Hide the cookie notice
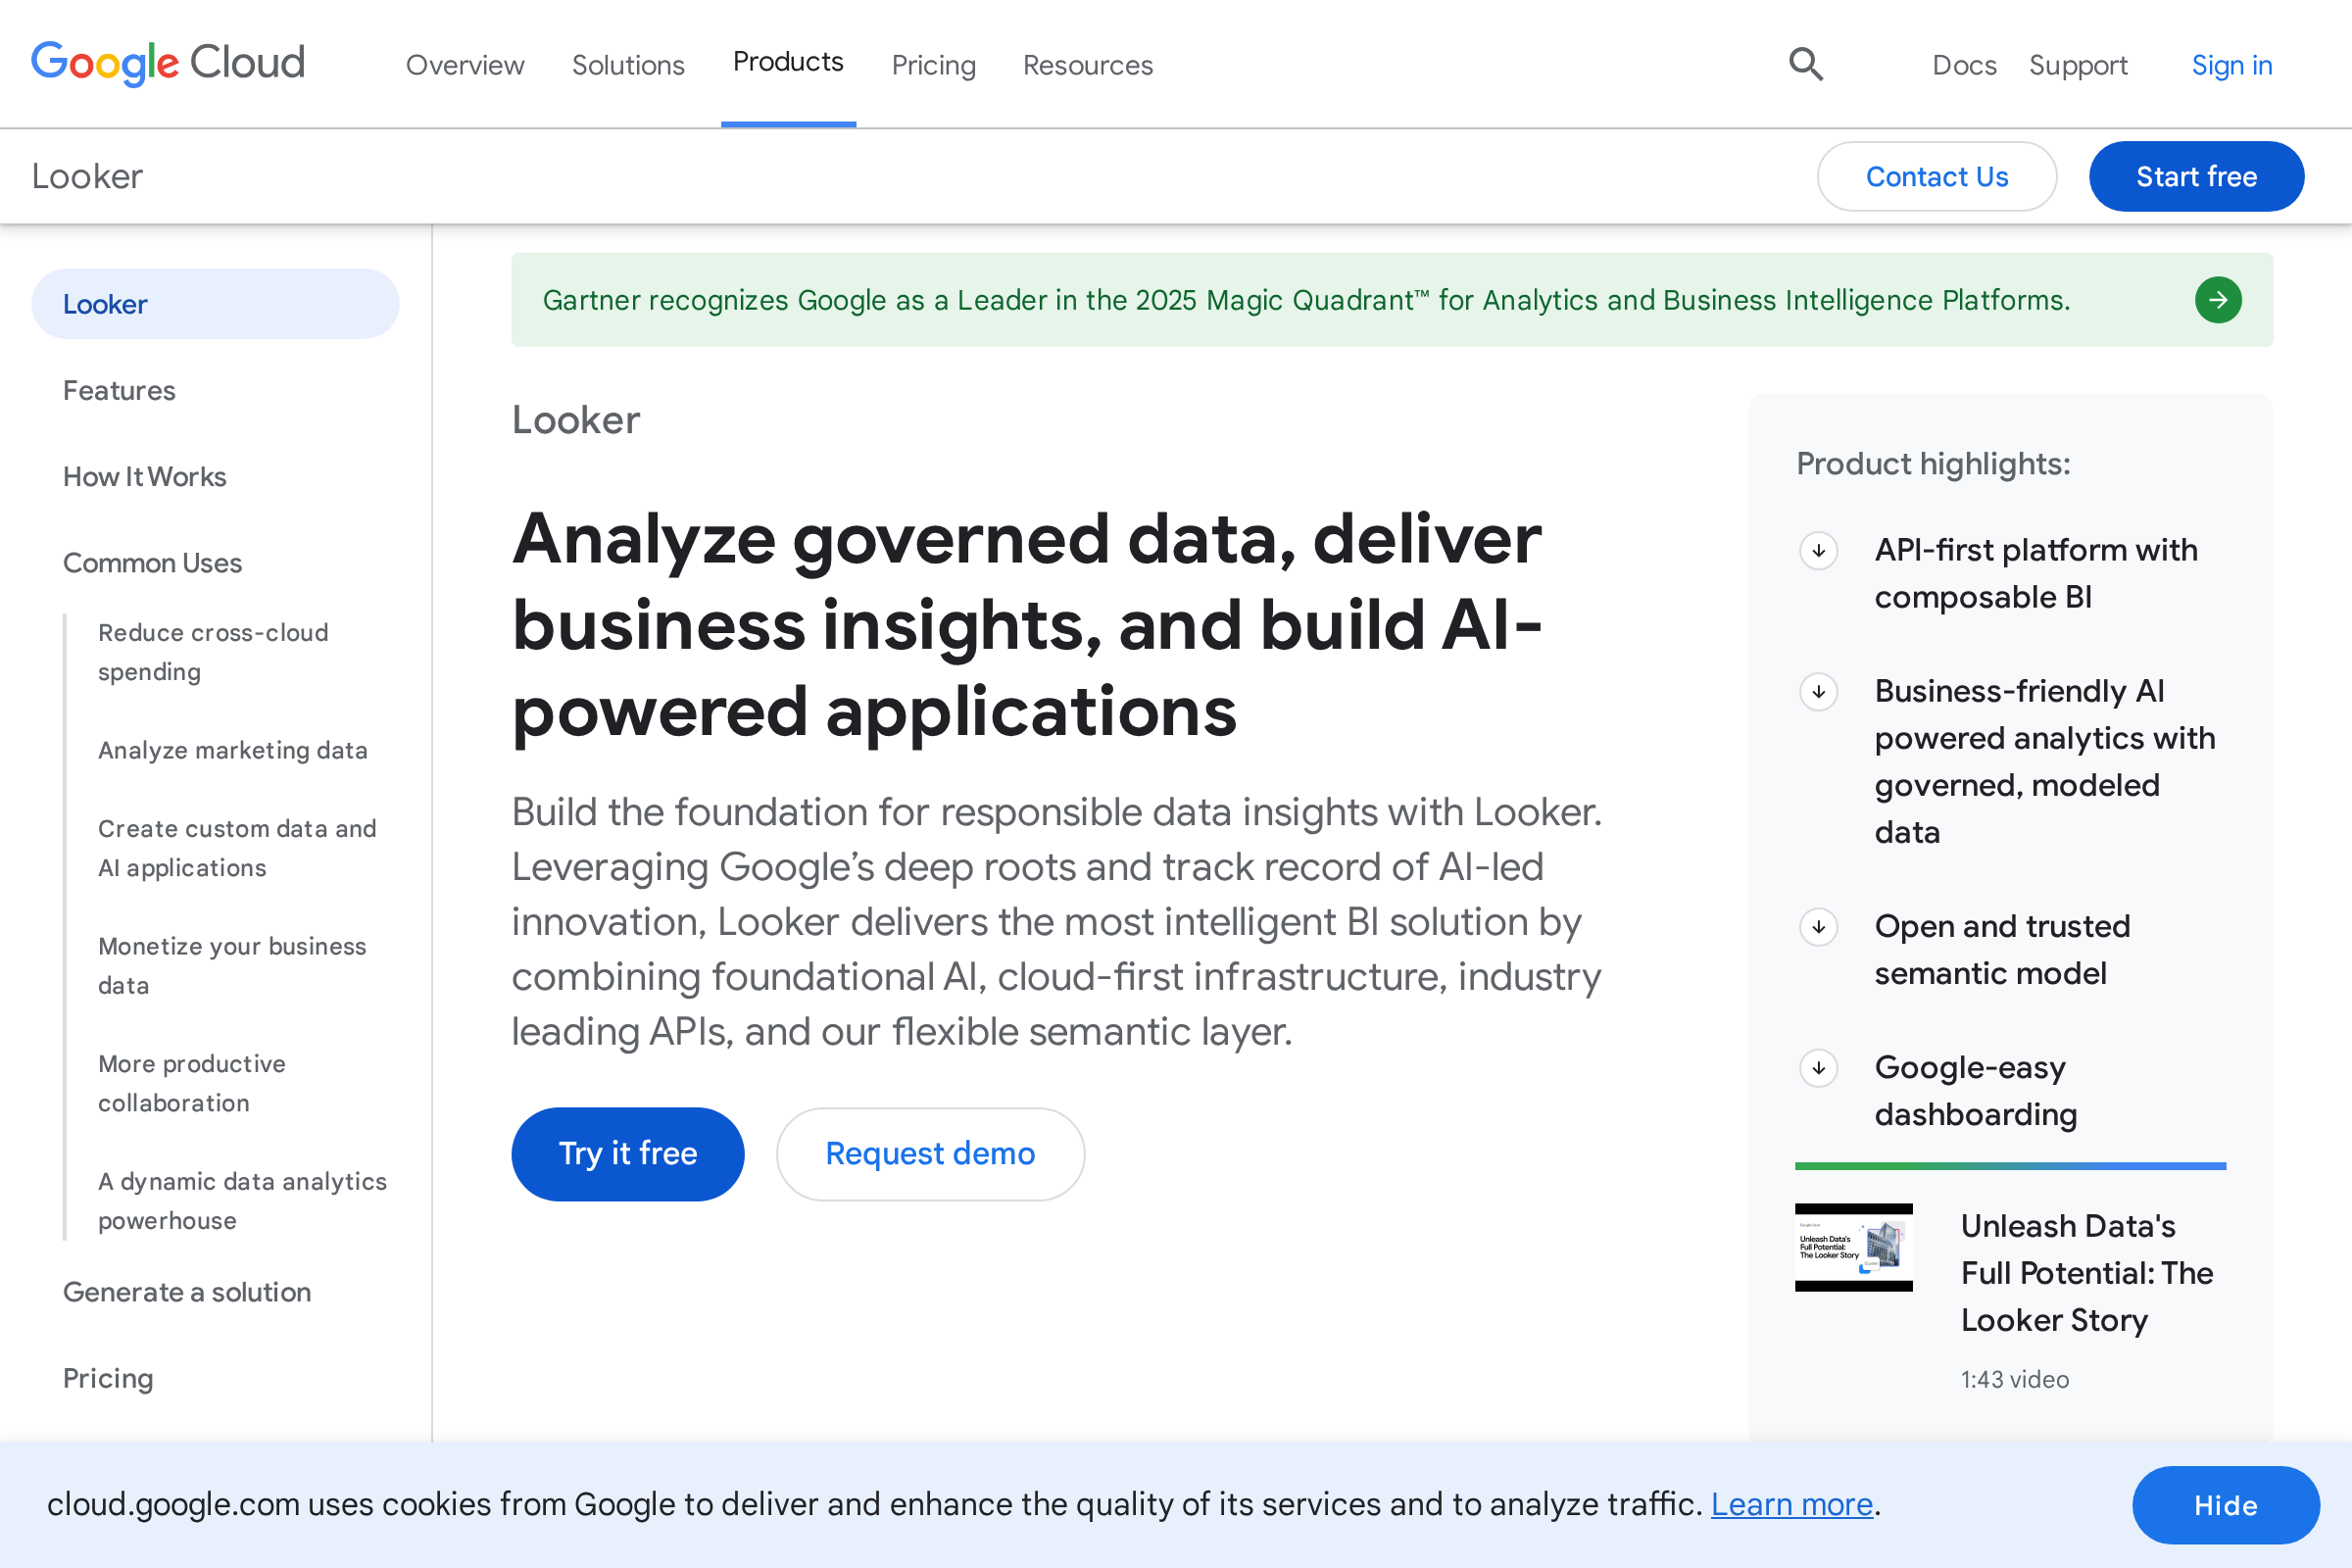The image size is (2352, 1568). click(x=2224, y=1504)
